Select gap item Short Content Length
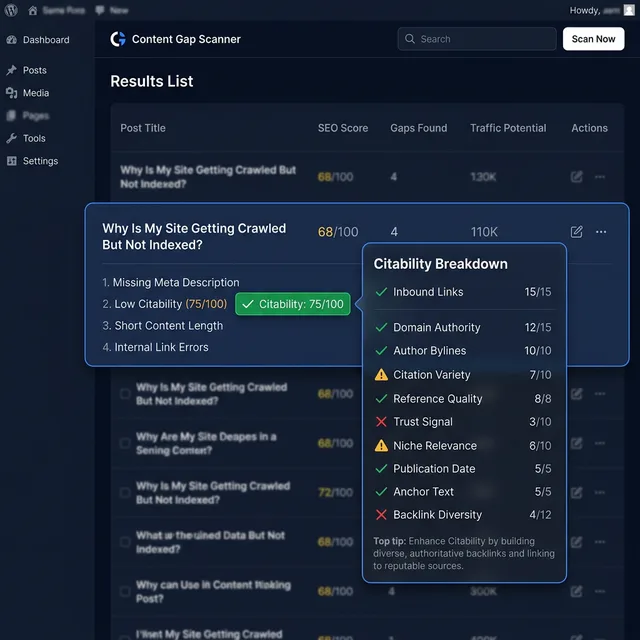Image resolution: width=640 pixels, height=640 pixels. (x=163, y=326)
